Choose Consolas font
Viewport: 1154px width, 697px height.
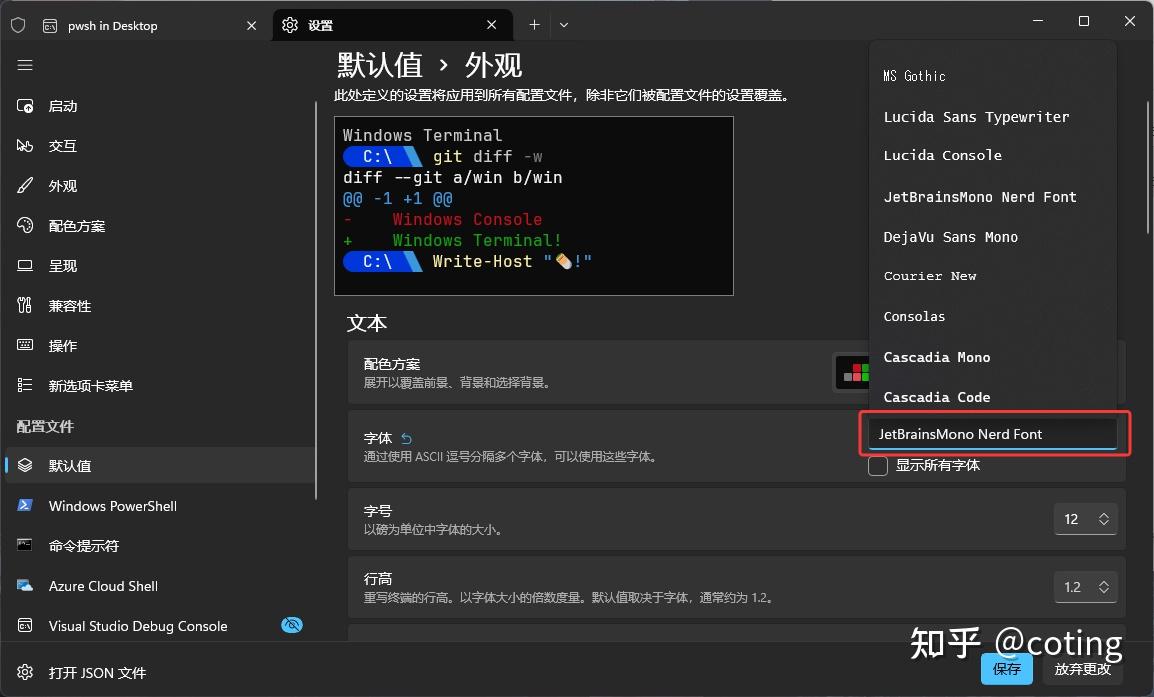(x=992, y=316)
